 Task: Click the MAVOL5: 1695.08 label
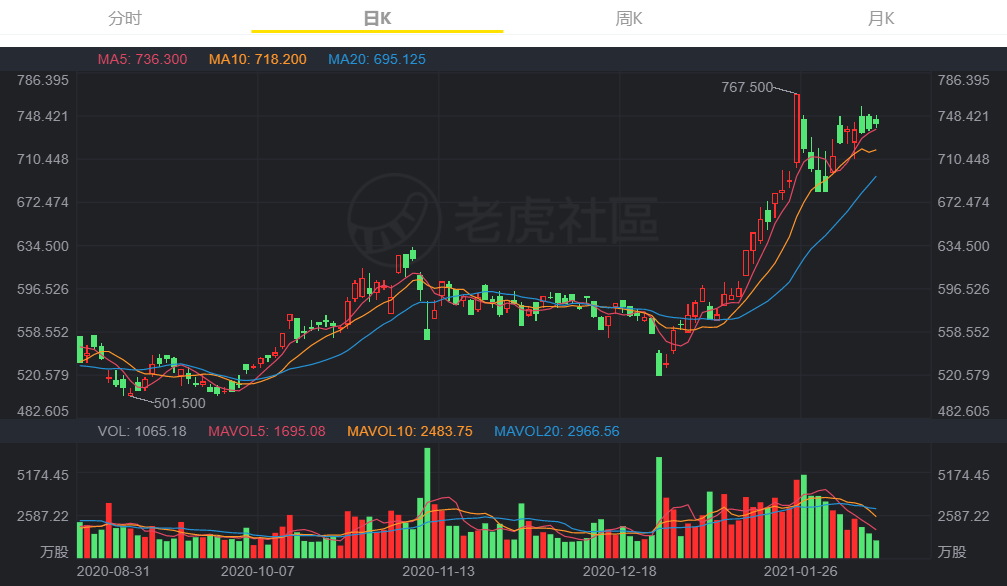[x=267, y=431]
